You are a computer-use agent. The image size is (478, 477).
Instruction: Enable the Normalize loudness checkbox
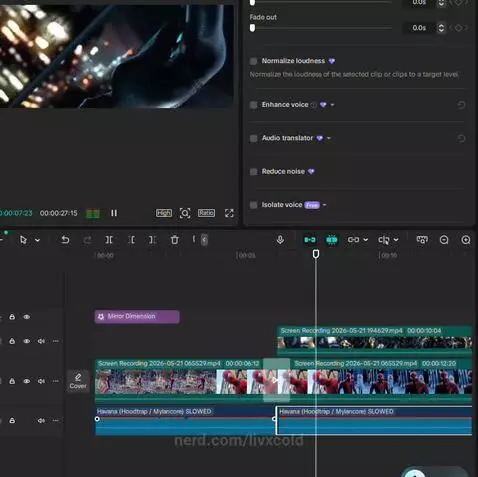[x=253, y=61]
